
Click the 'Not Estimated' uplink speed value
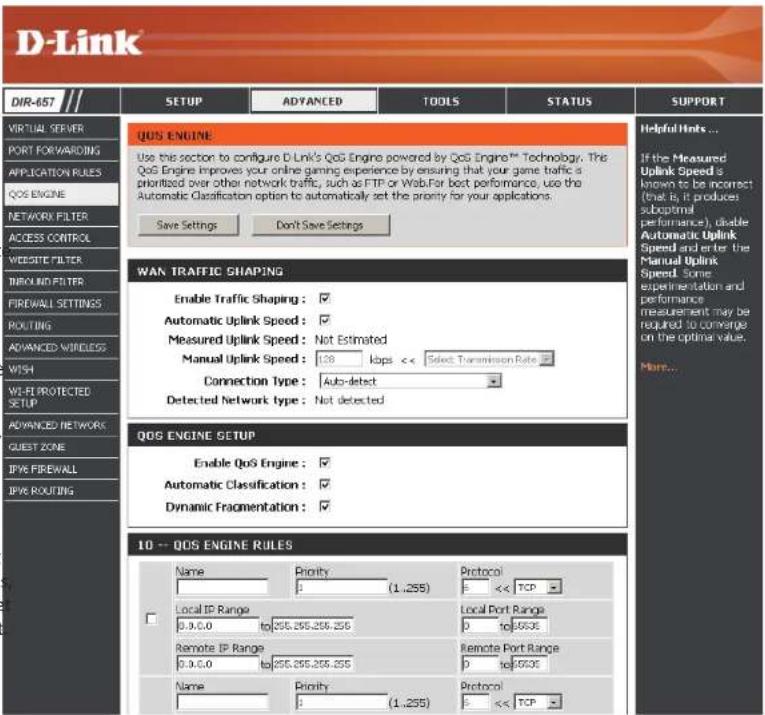[x=351, y=340]
